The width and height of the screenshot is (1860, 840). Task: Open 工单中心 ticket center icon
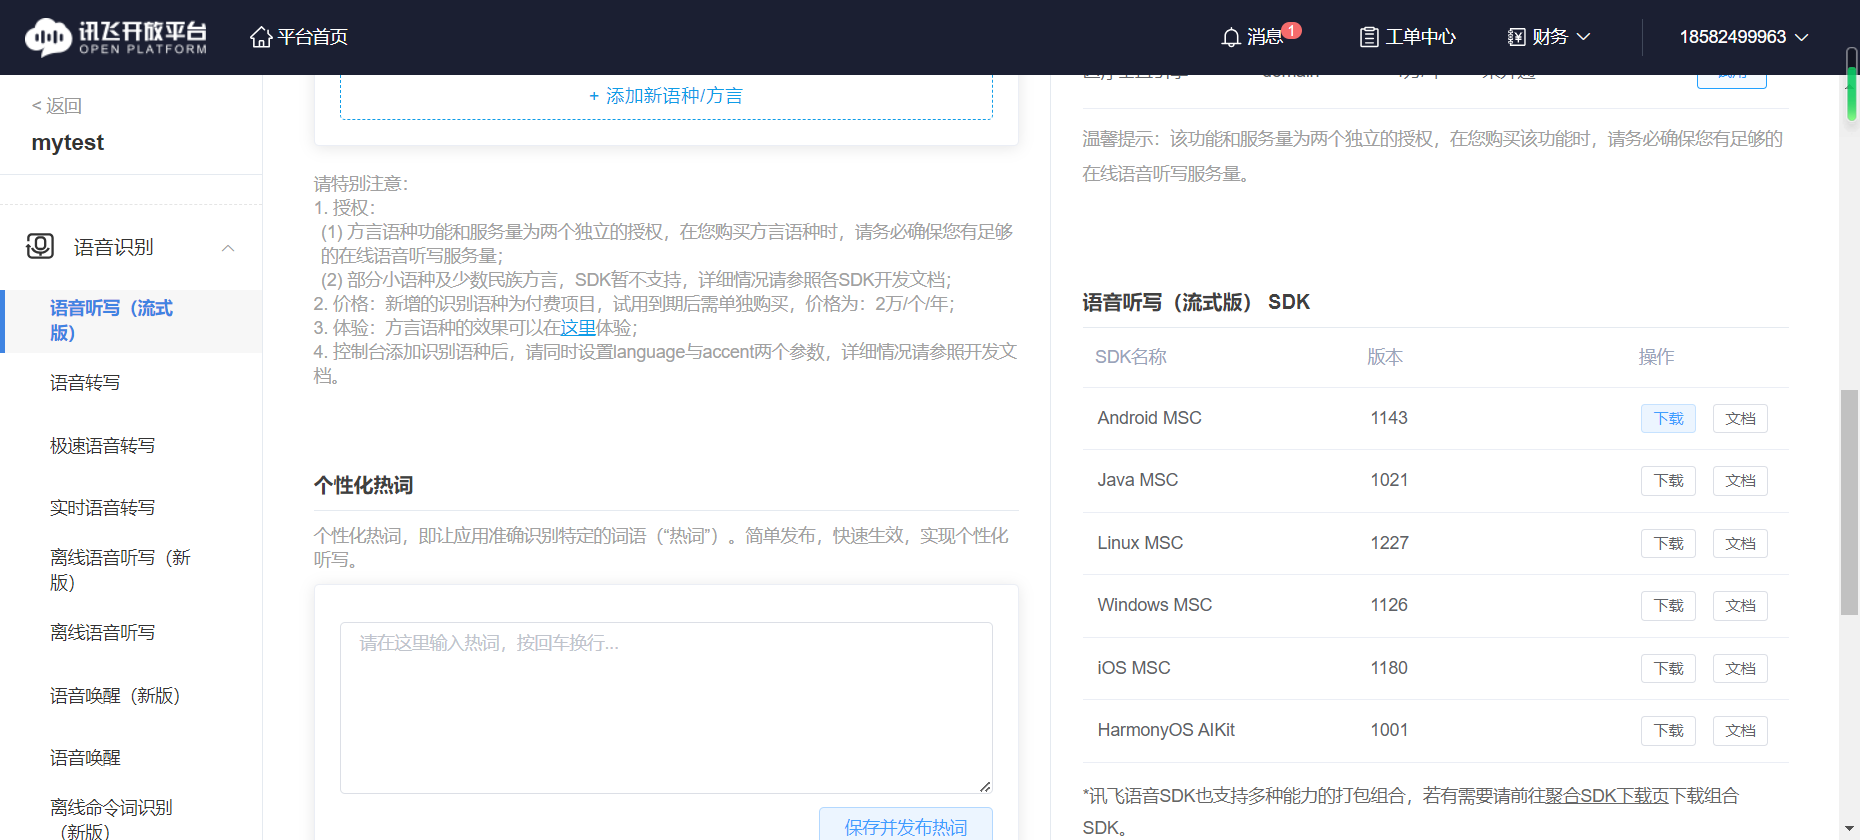1369,37
